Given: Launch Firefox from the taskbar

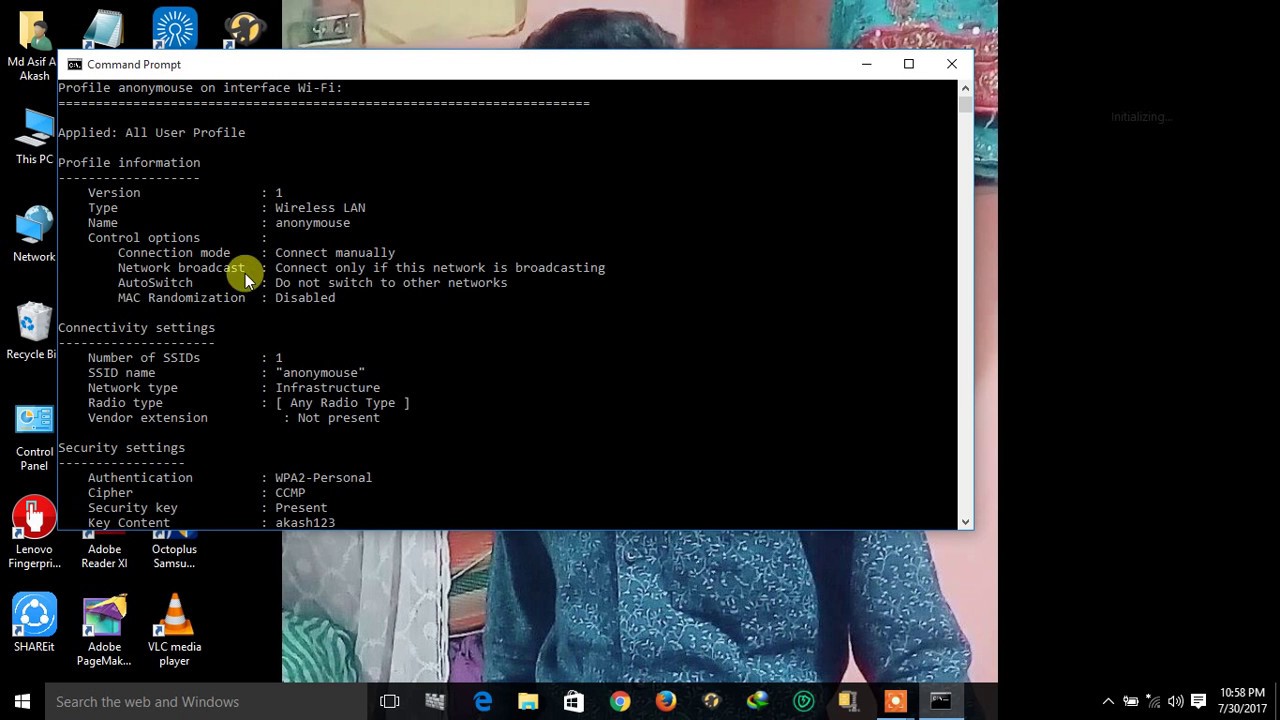Looking at the screenshot, I should [666, 702].
